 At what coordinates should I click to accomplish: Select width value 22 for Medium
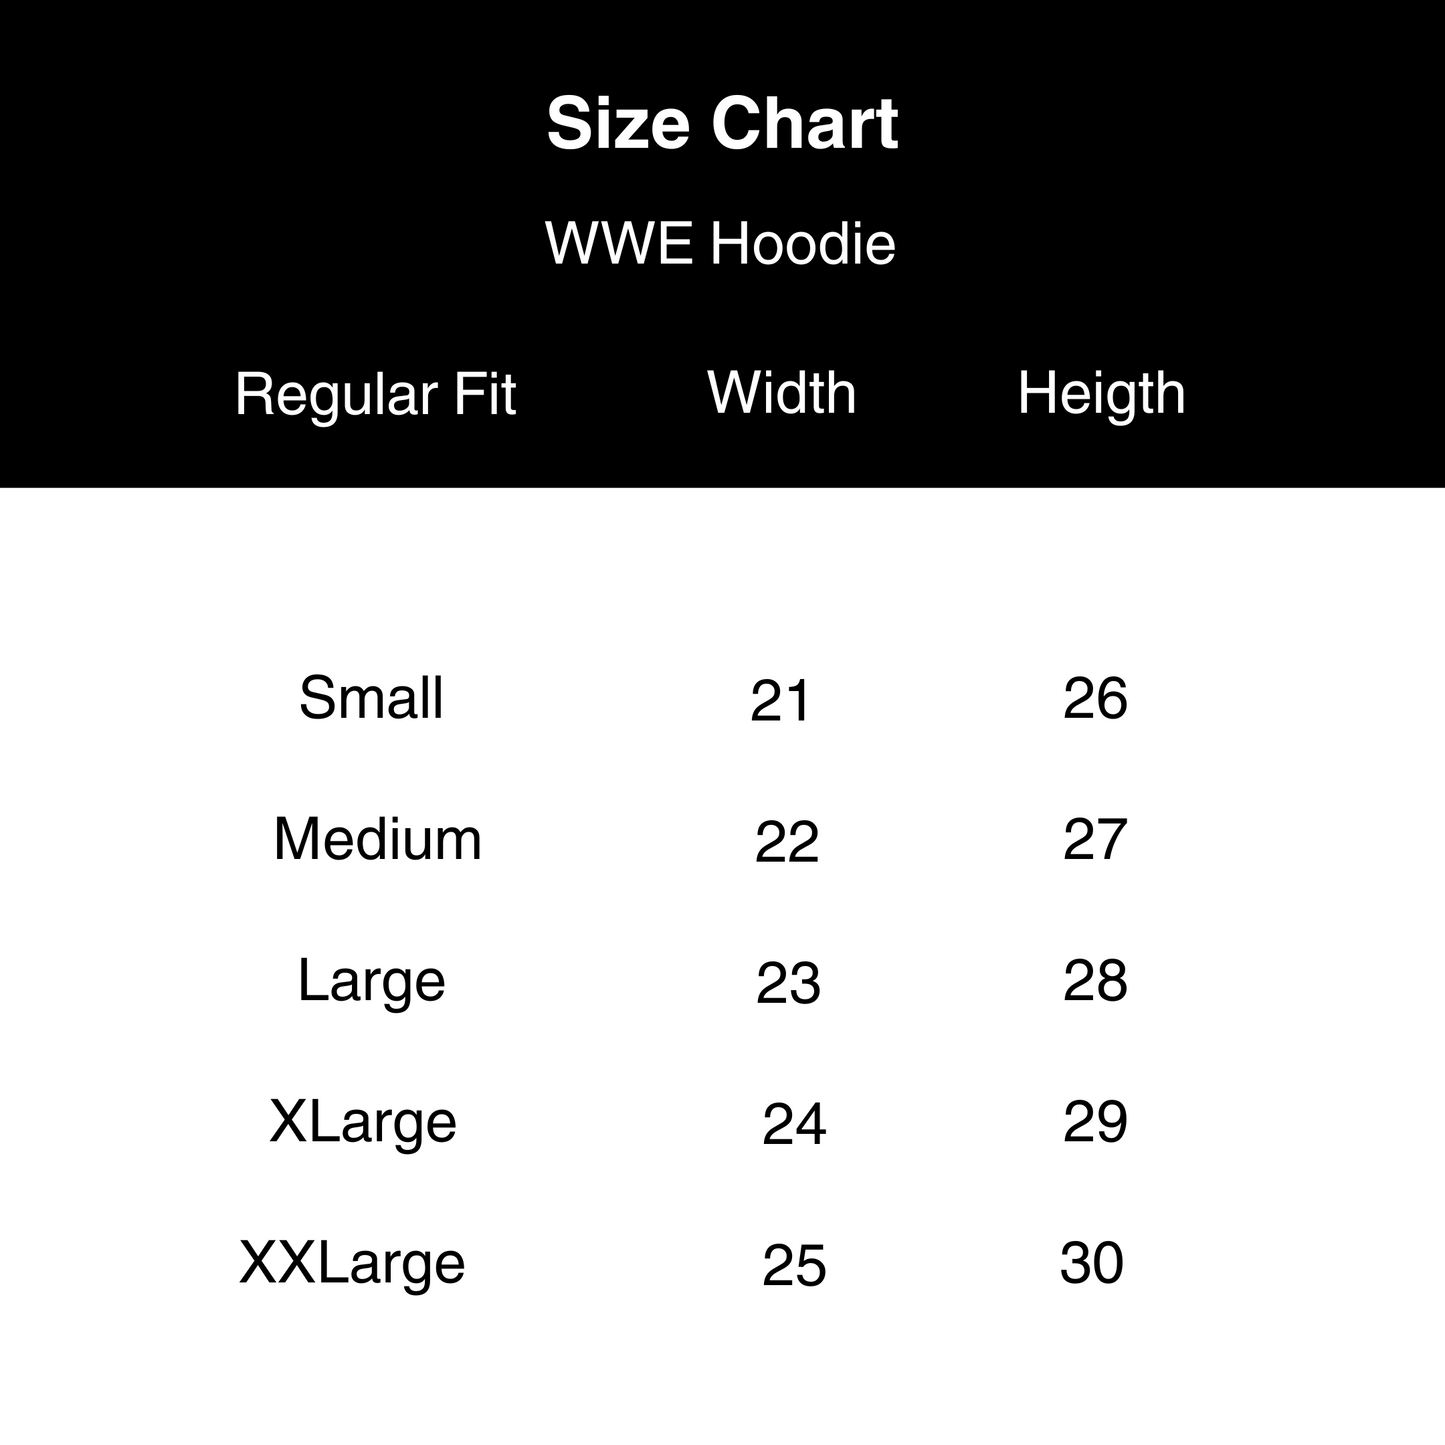click(x=787, y=842)
